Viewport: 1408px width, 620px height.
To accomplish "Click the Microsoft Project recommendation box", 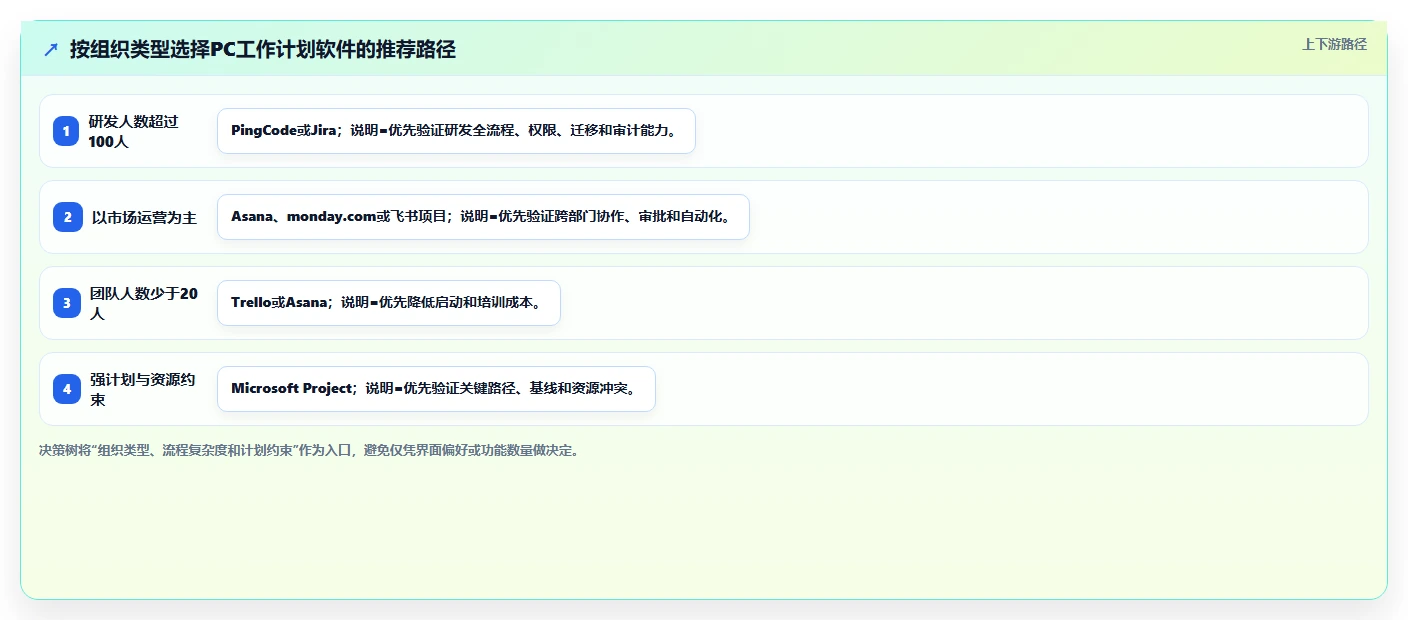I will [x=436, y=389].
